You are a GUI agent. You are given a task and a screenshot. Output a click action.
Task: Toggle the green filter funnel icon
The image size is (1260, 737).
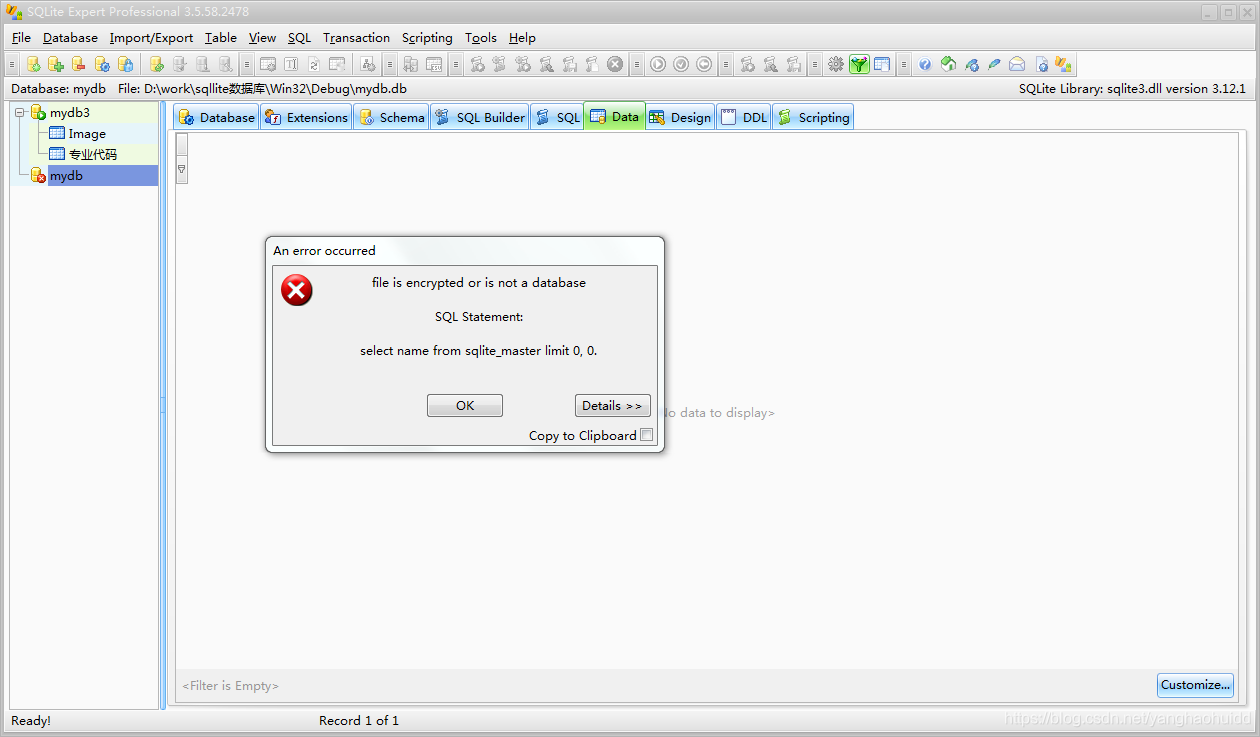(x=859, y=65)
